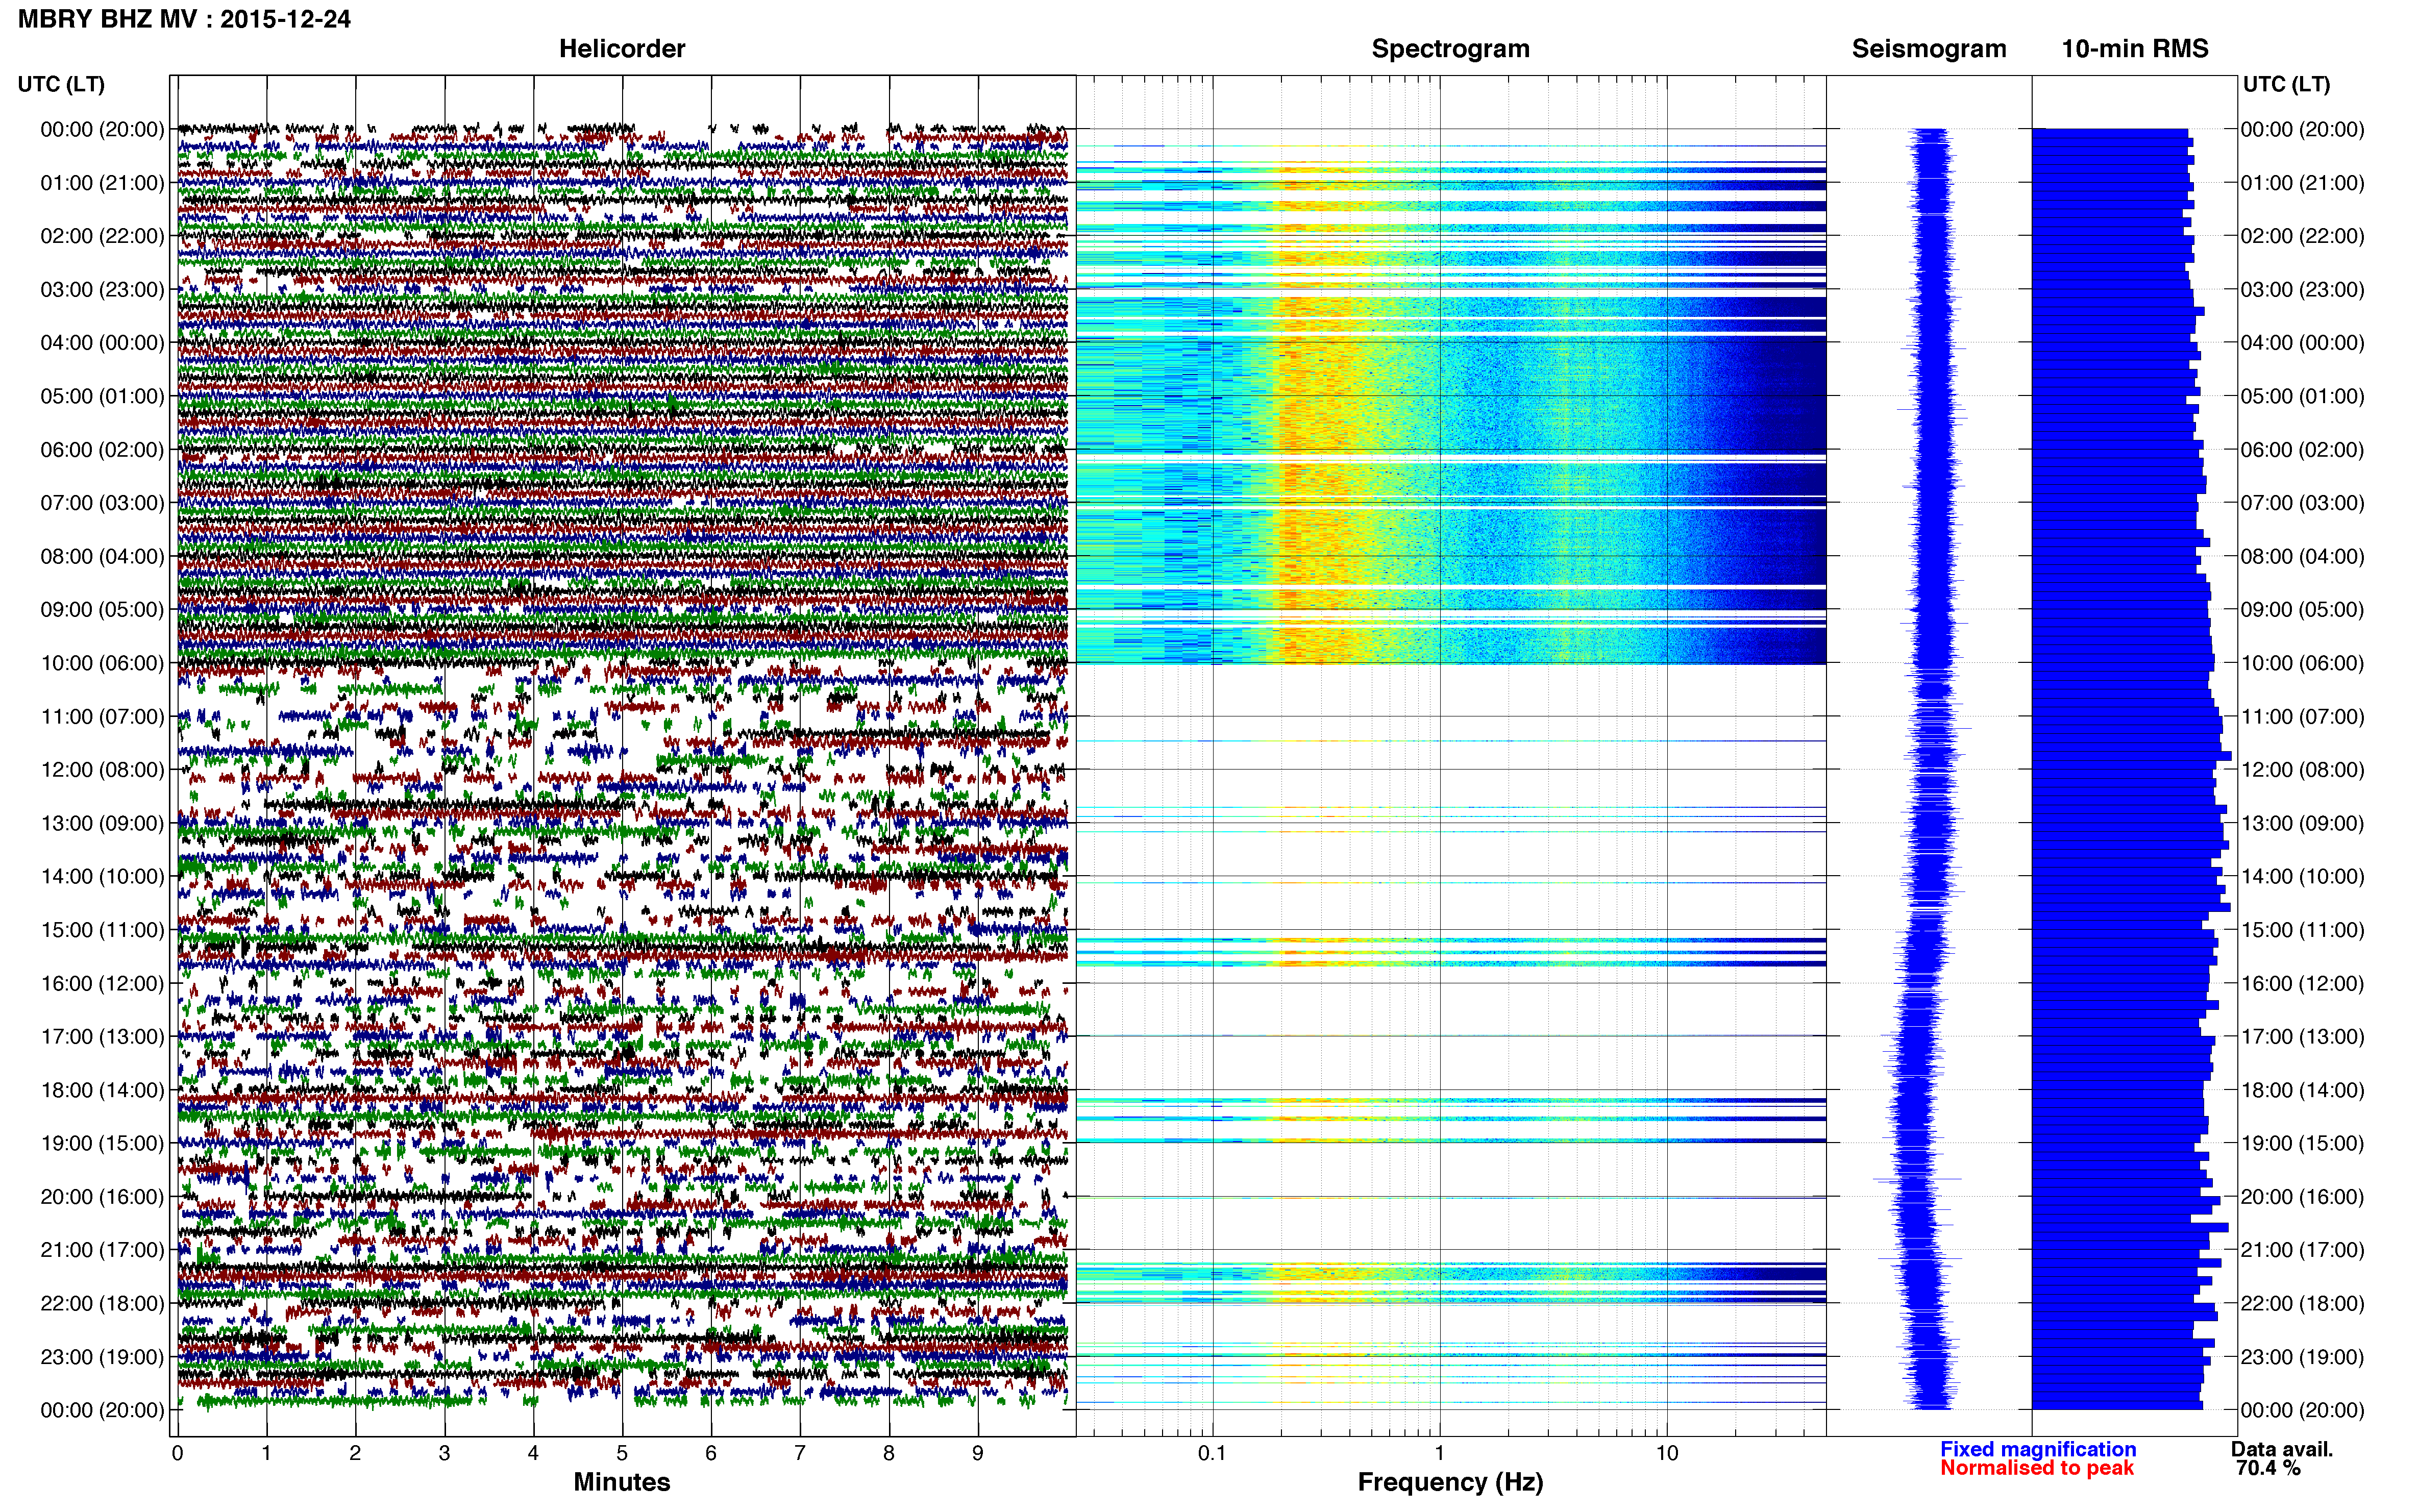Click right time label '17:00 (13:00)'

pos(2302,1037)
